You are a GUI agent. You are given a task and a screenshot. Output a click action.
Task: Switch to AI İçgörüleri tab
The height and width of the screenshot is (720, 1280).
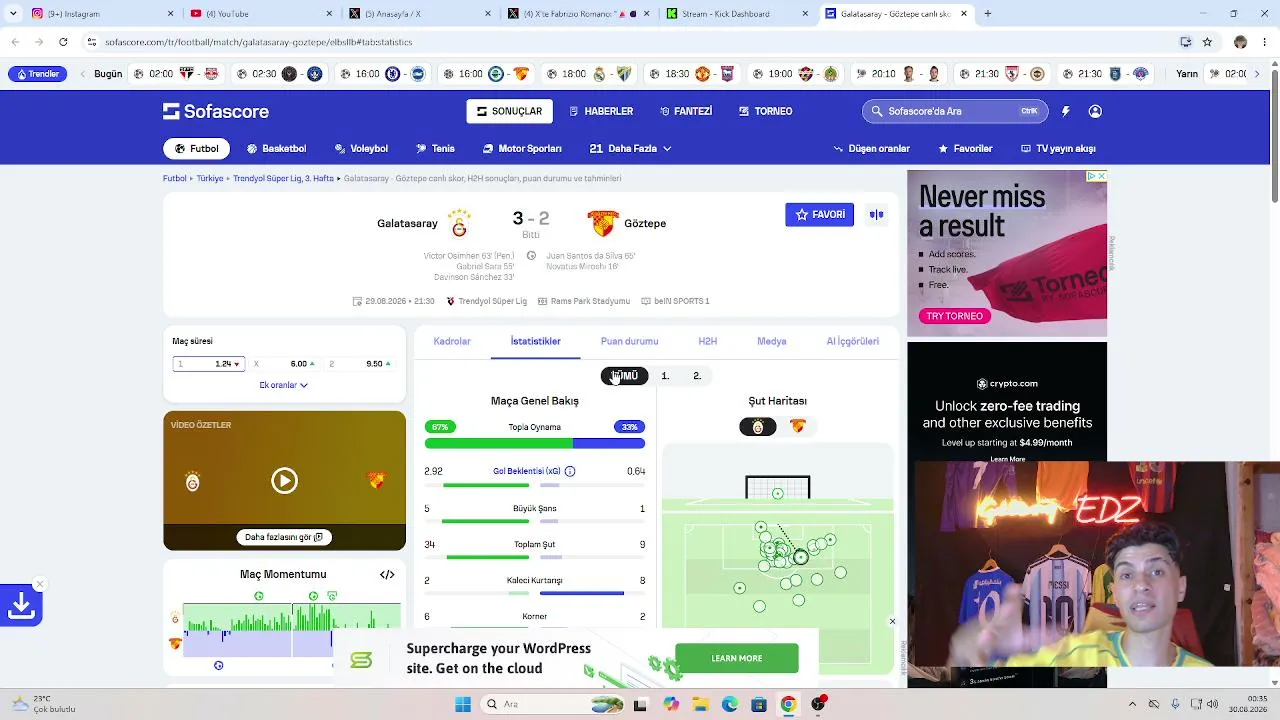pos(852,341)
